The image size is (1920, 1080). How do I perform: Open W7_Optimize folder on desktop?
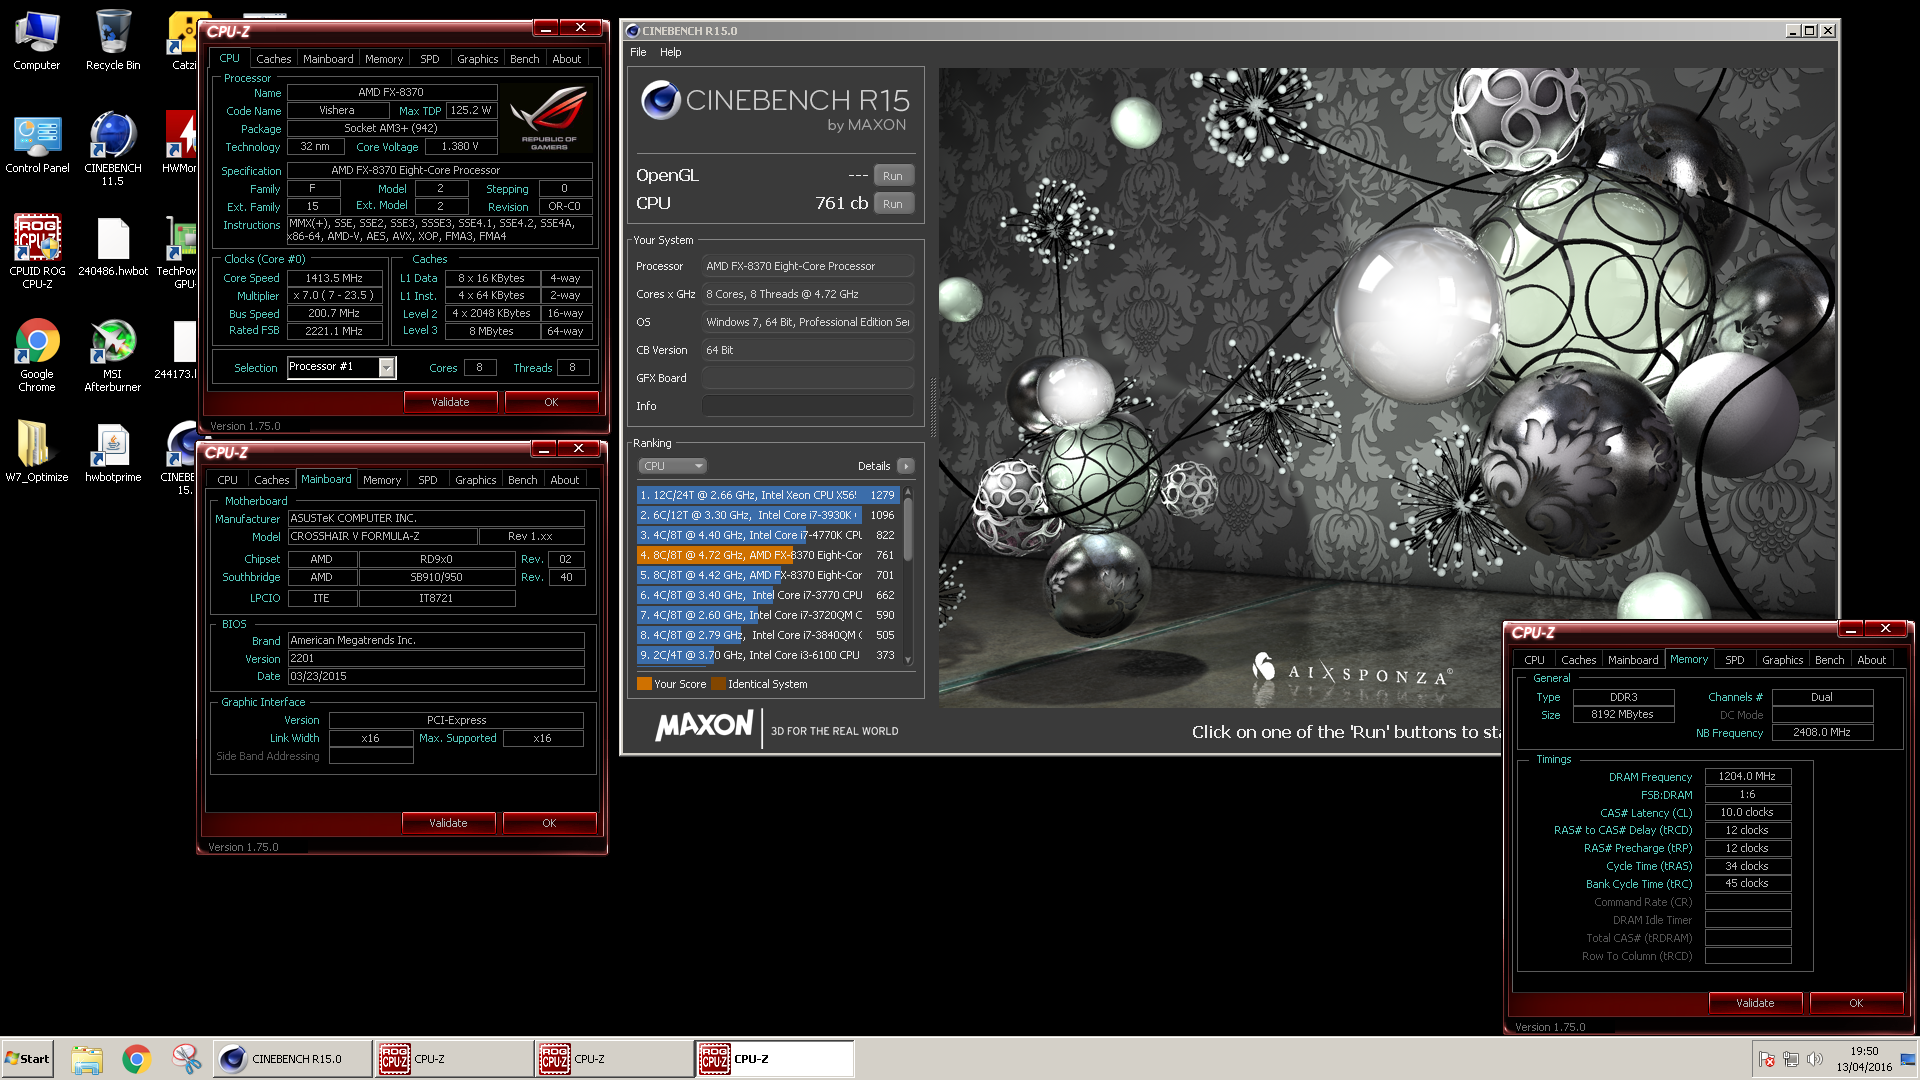[37, 452]
